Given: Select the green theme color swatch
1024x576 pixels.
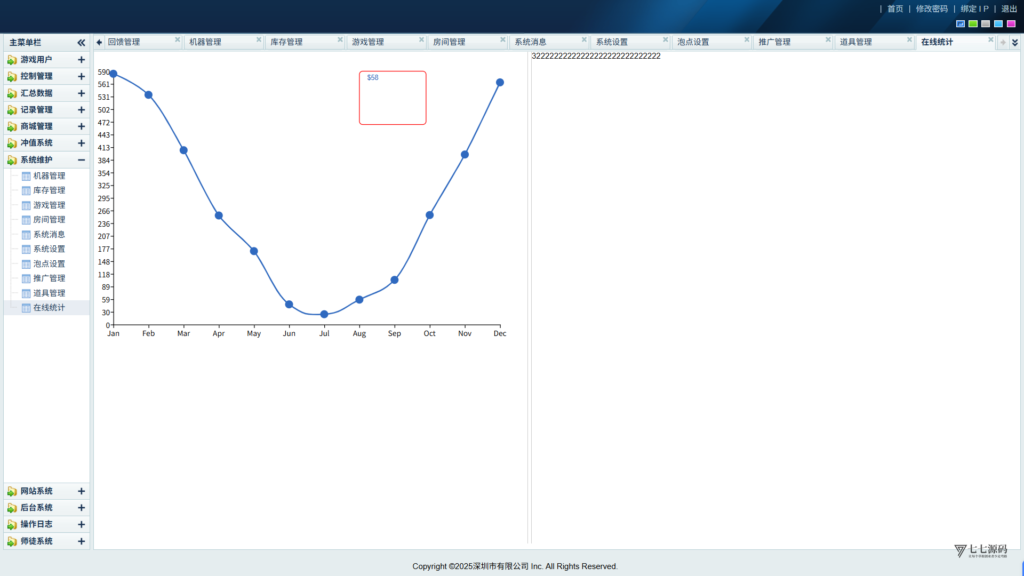Looking at the screenshot, I should [973, 24].
